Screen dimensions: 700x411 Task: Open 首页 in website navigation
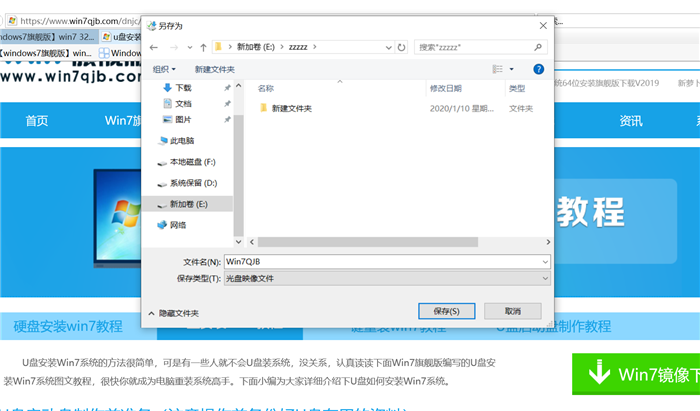(x=37, y=120)
